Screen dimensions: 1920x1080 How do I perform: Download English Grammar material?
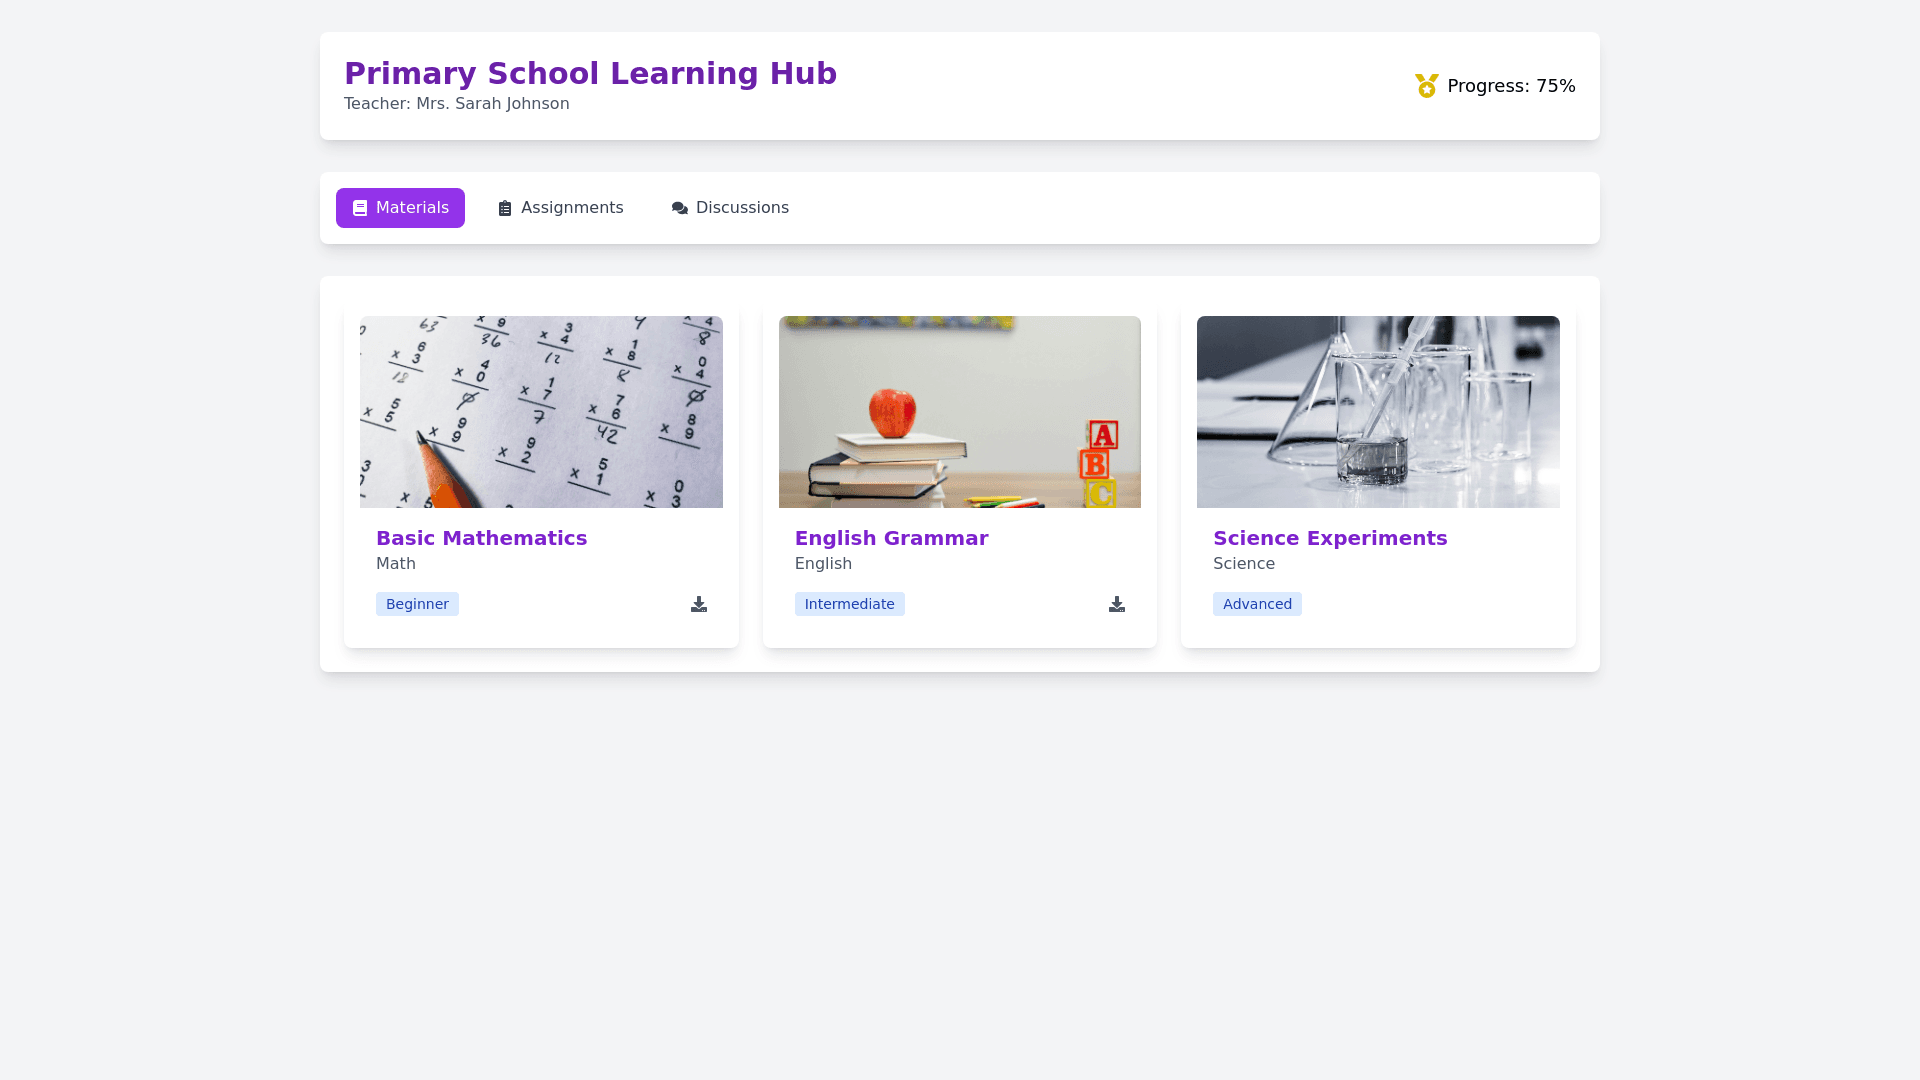coord(1117,604)
